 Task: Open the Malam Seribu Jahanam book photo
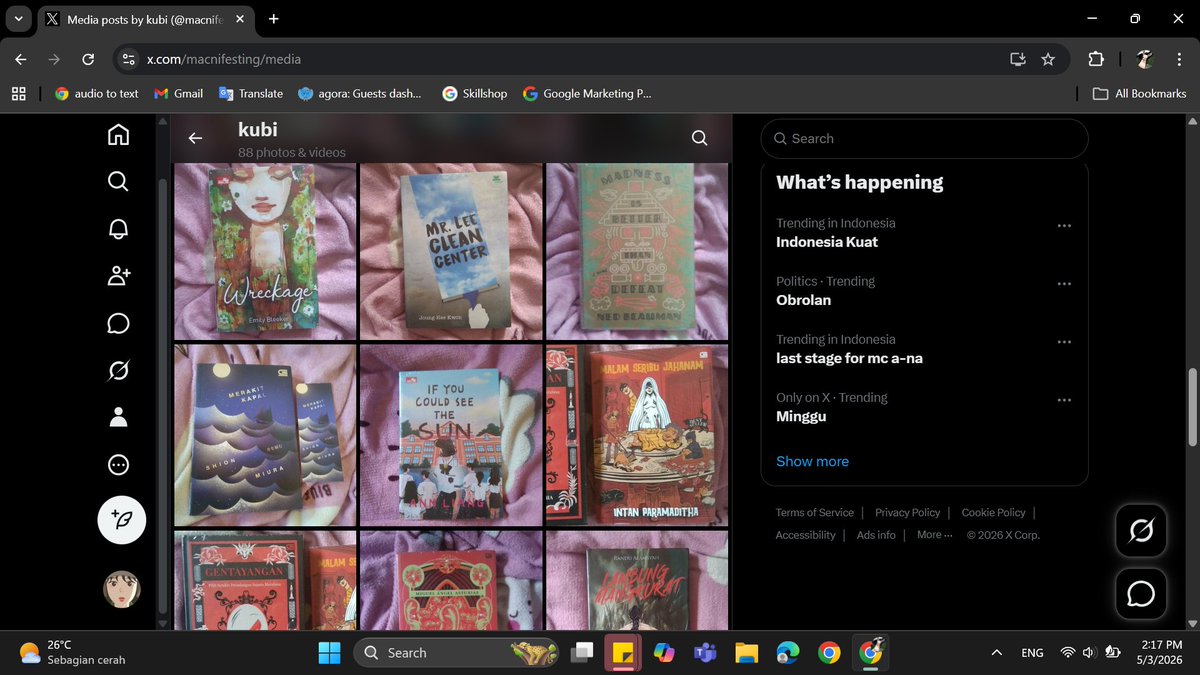(x=637, y=436)
